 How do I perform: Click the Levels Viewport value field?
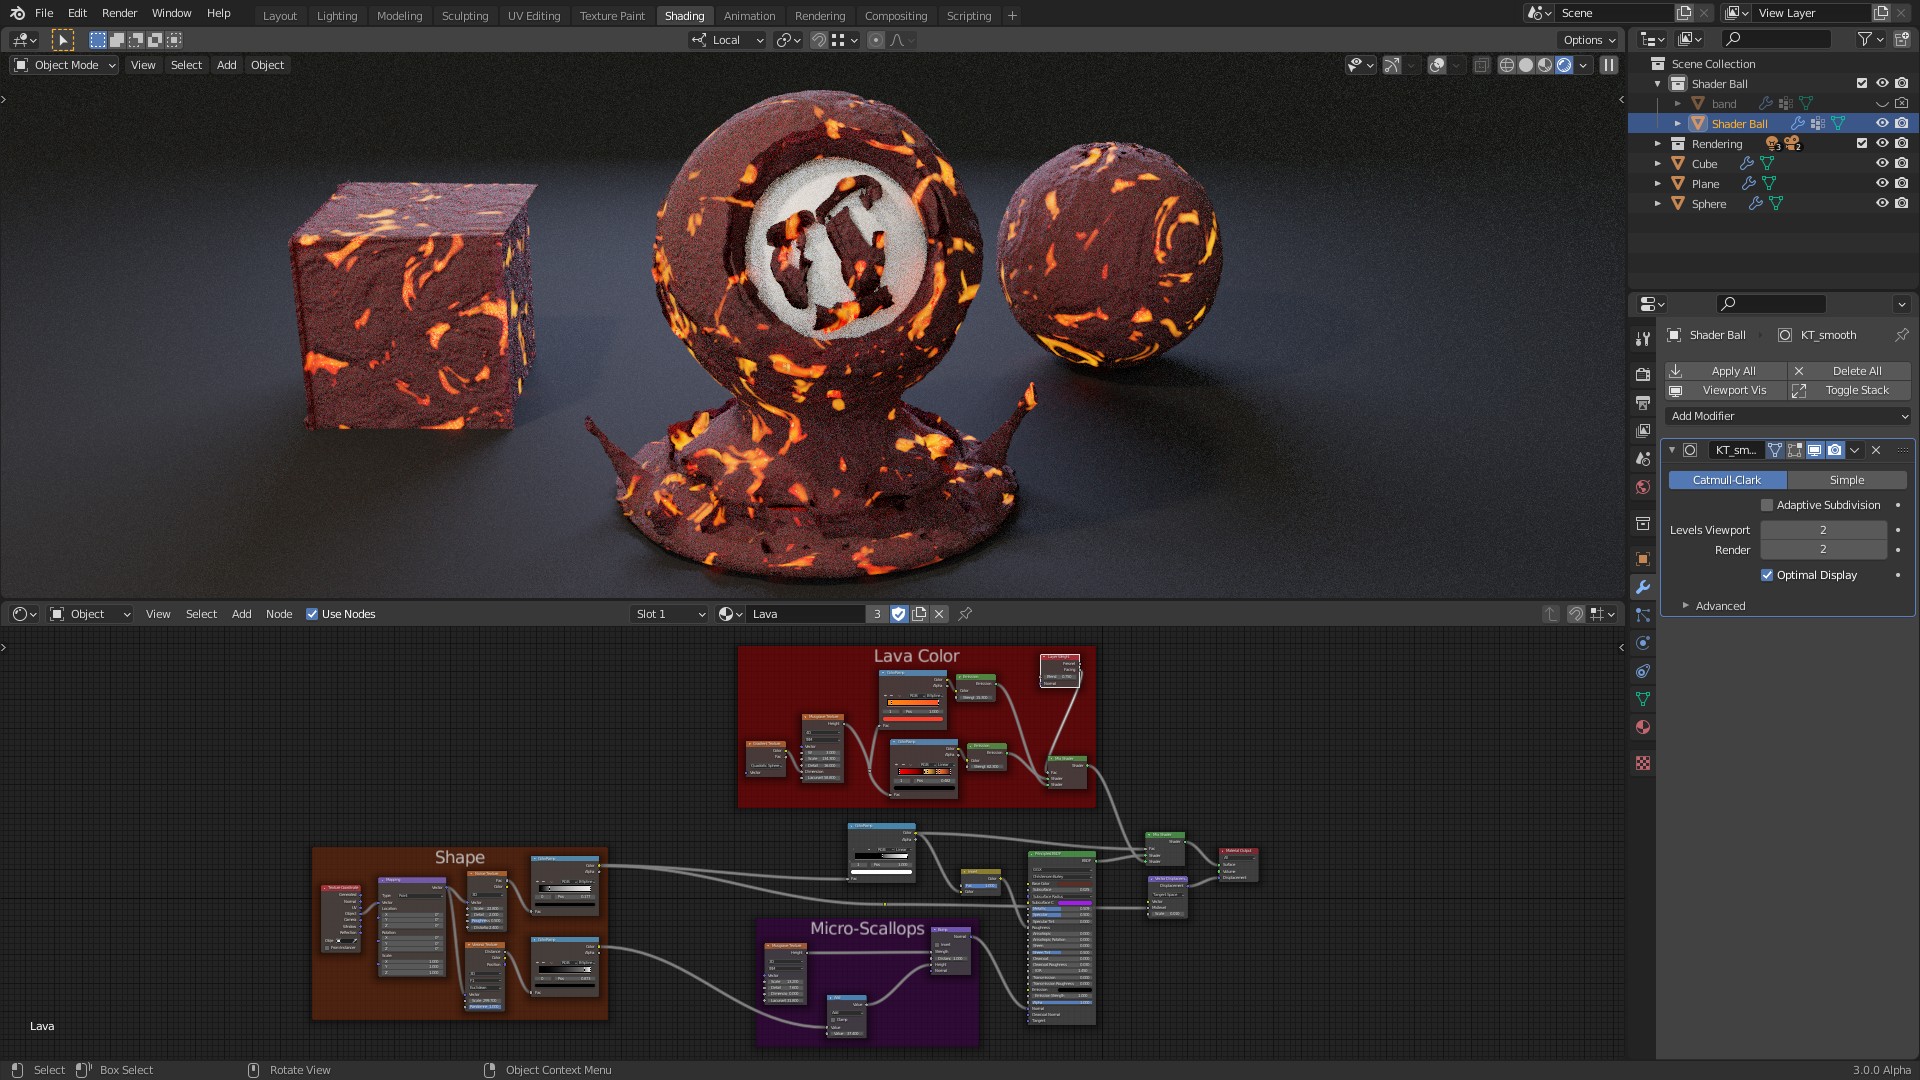click(x=1822, y=530)
